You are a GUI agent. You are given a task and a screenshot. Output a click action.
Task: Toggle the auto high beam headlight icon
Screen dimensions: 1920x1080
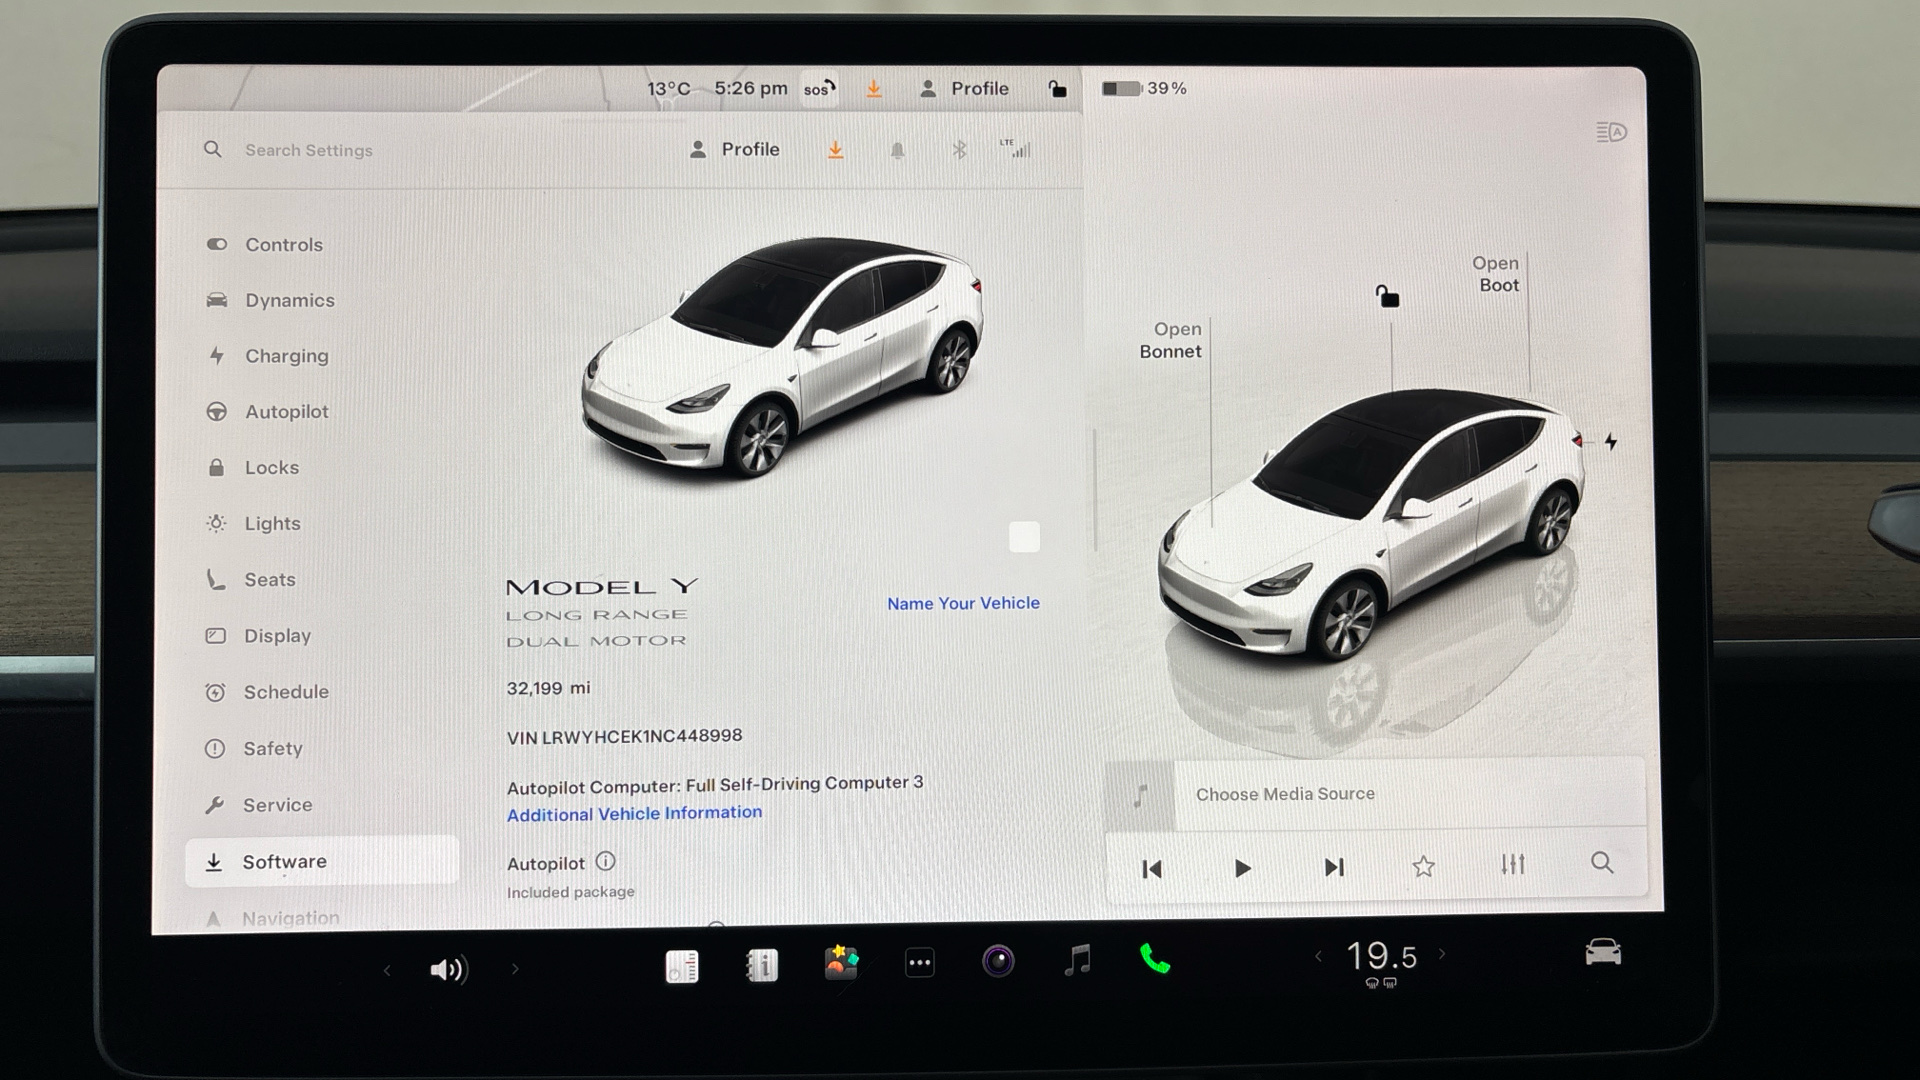pyautogui.click(x=1611, y=132)
